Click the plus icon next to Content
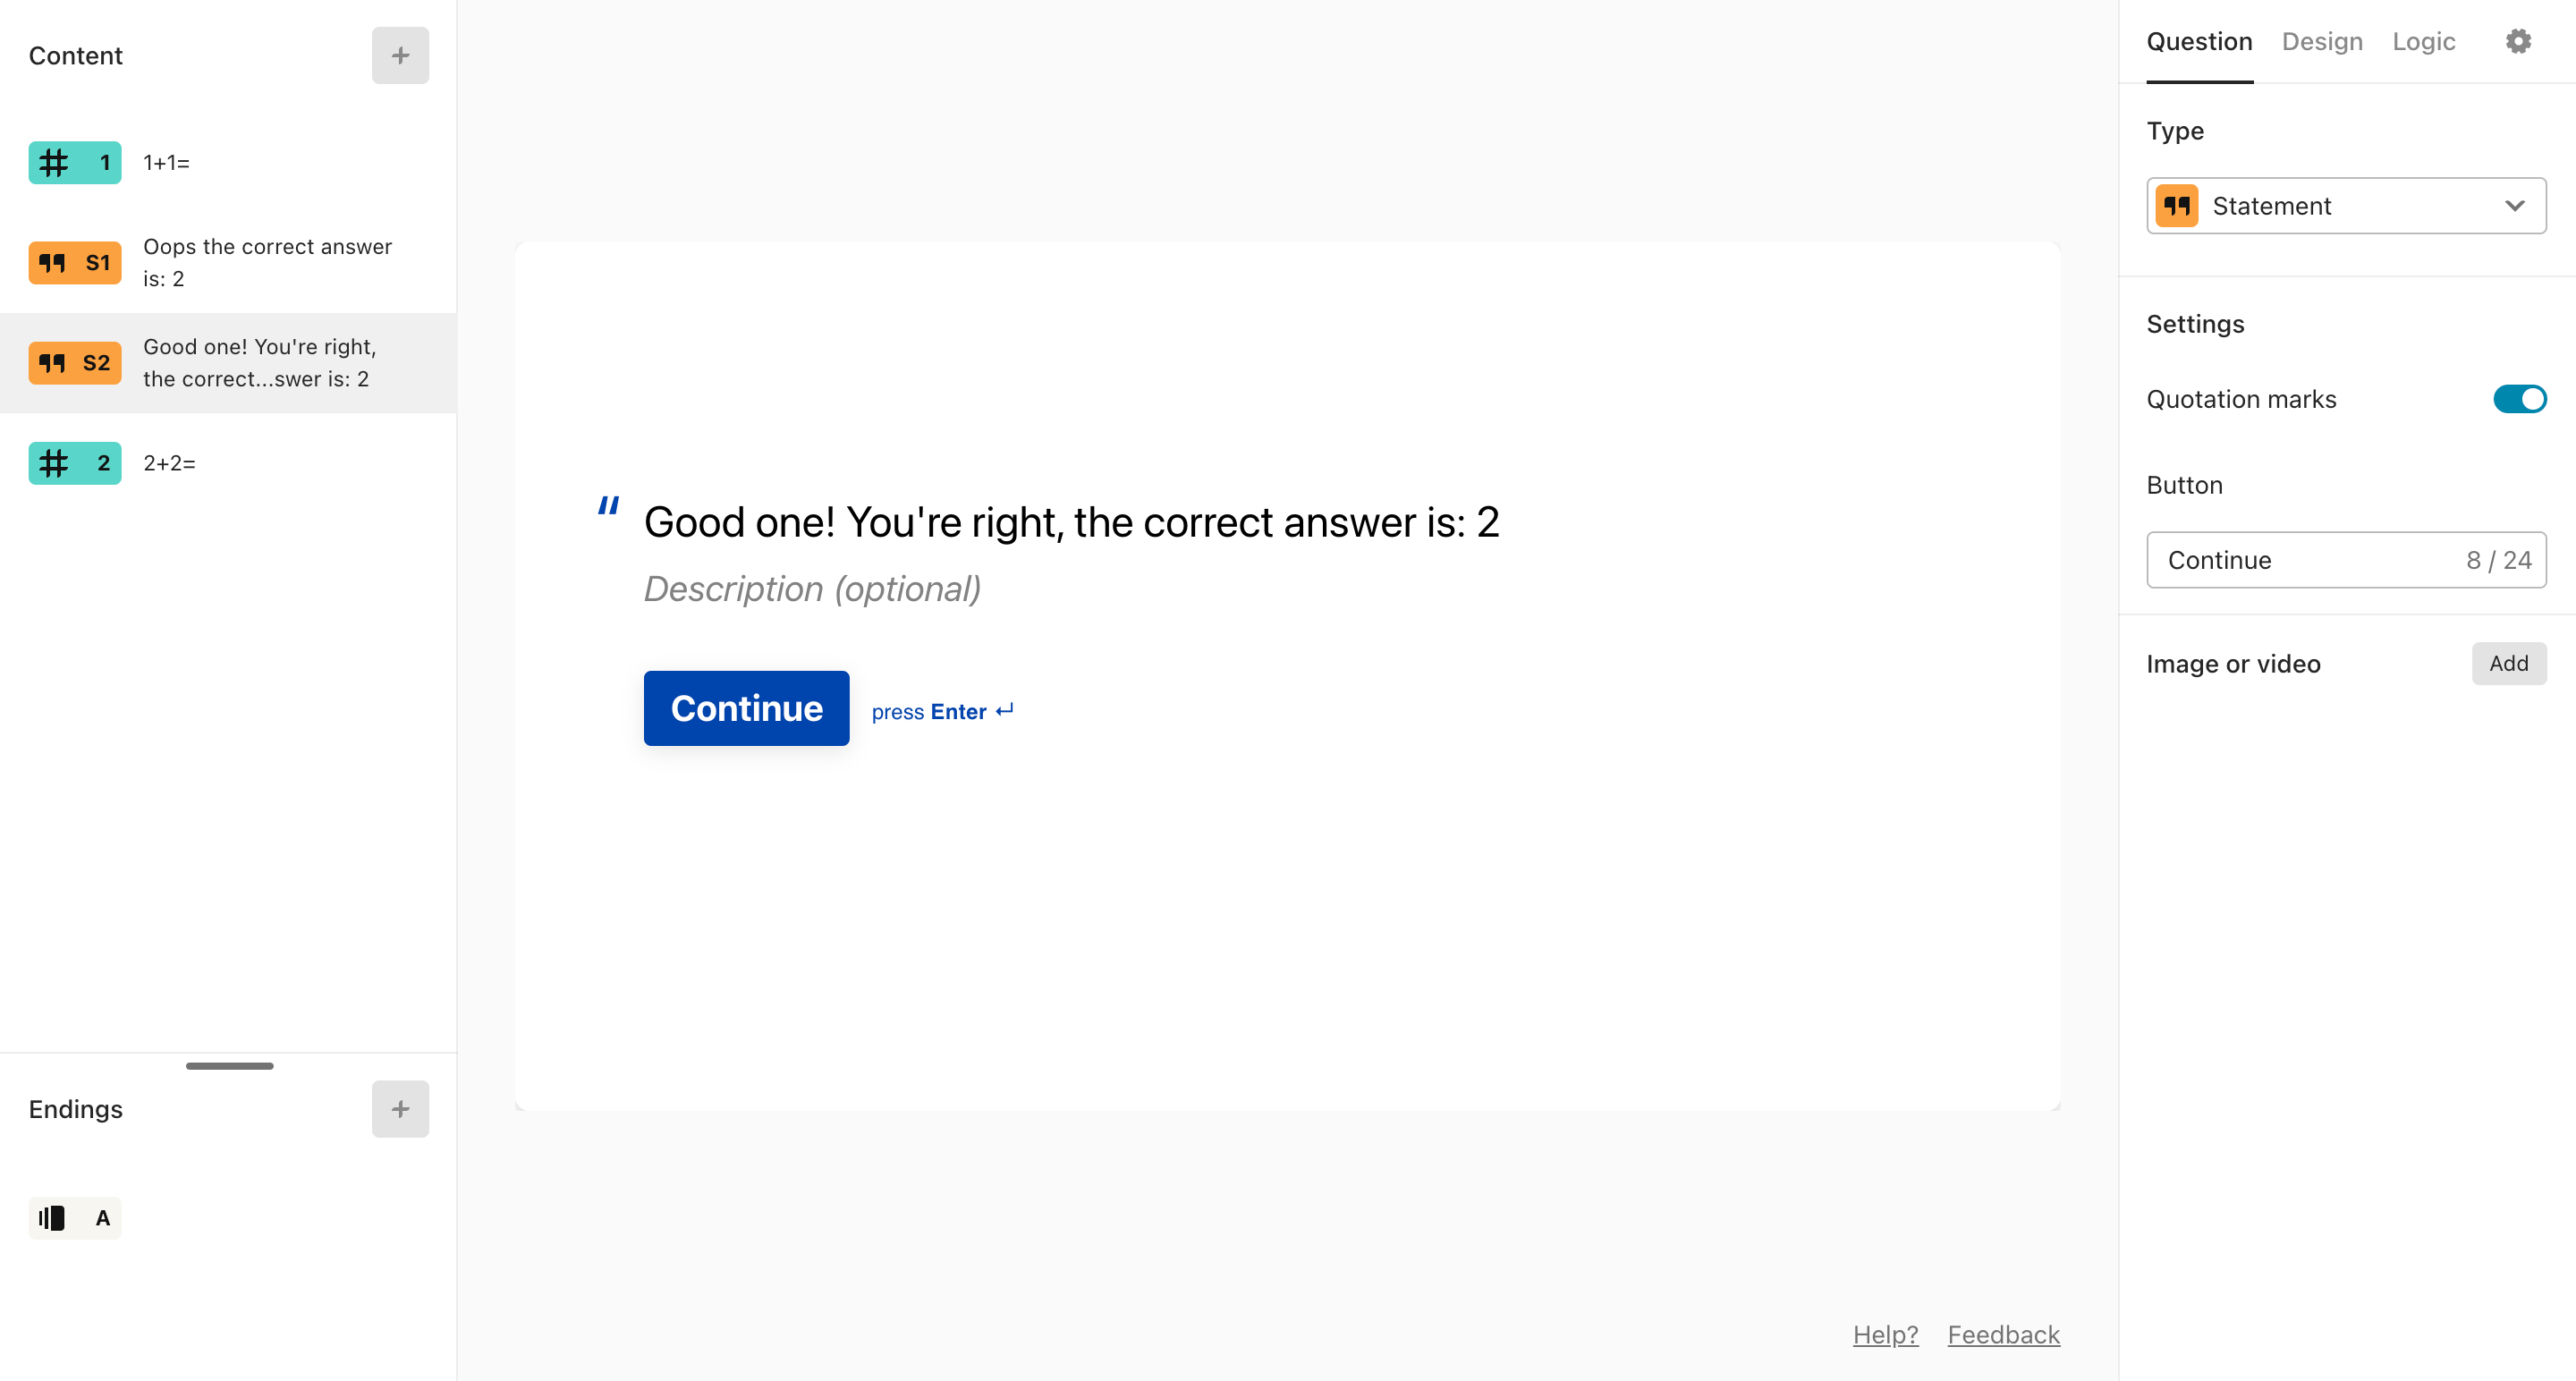This screenshot has height=1381, width=2576. tap(400, 55)
